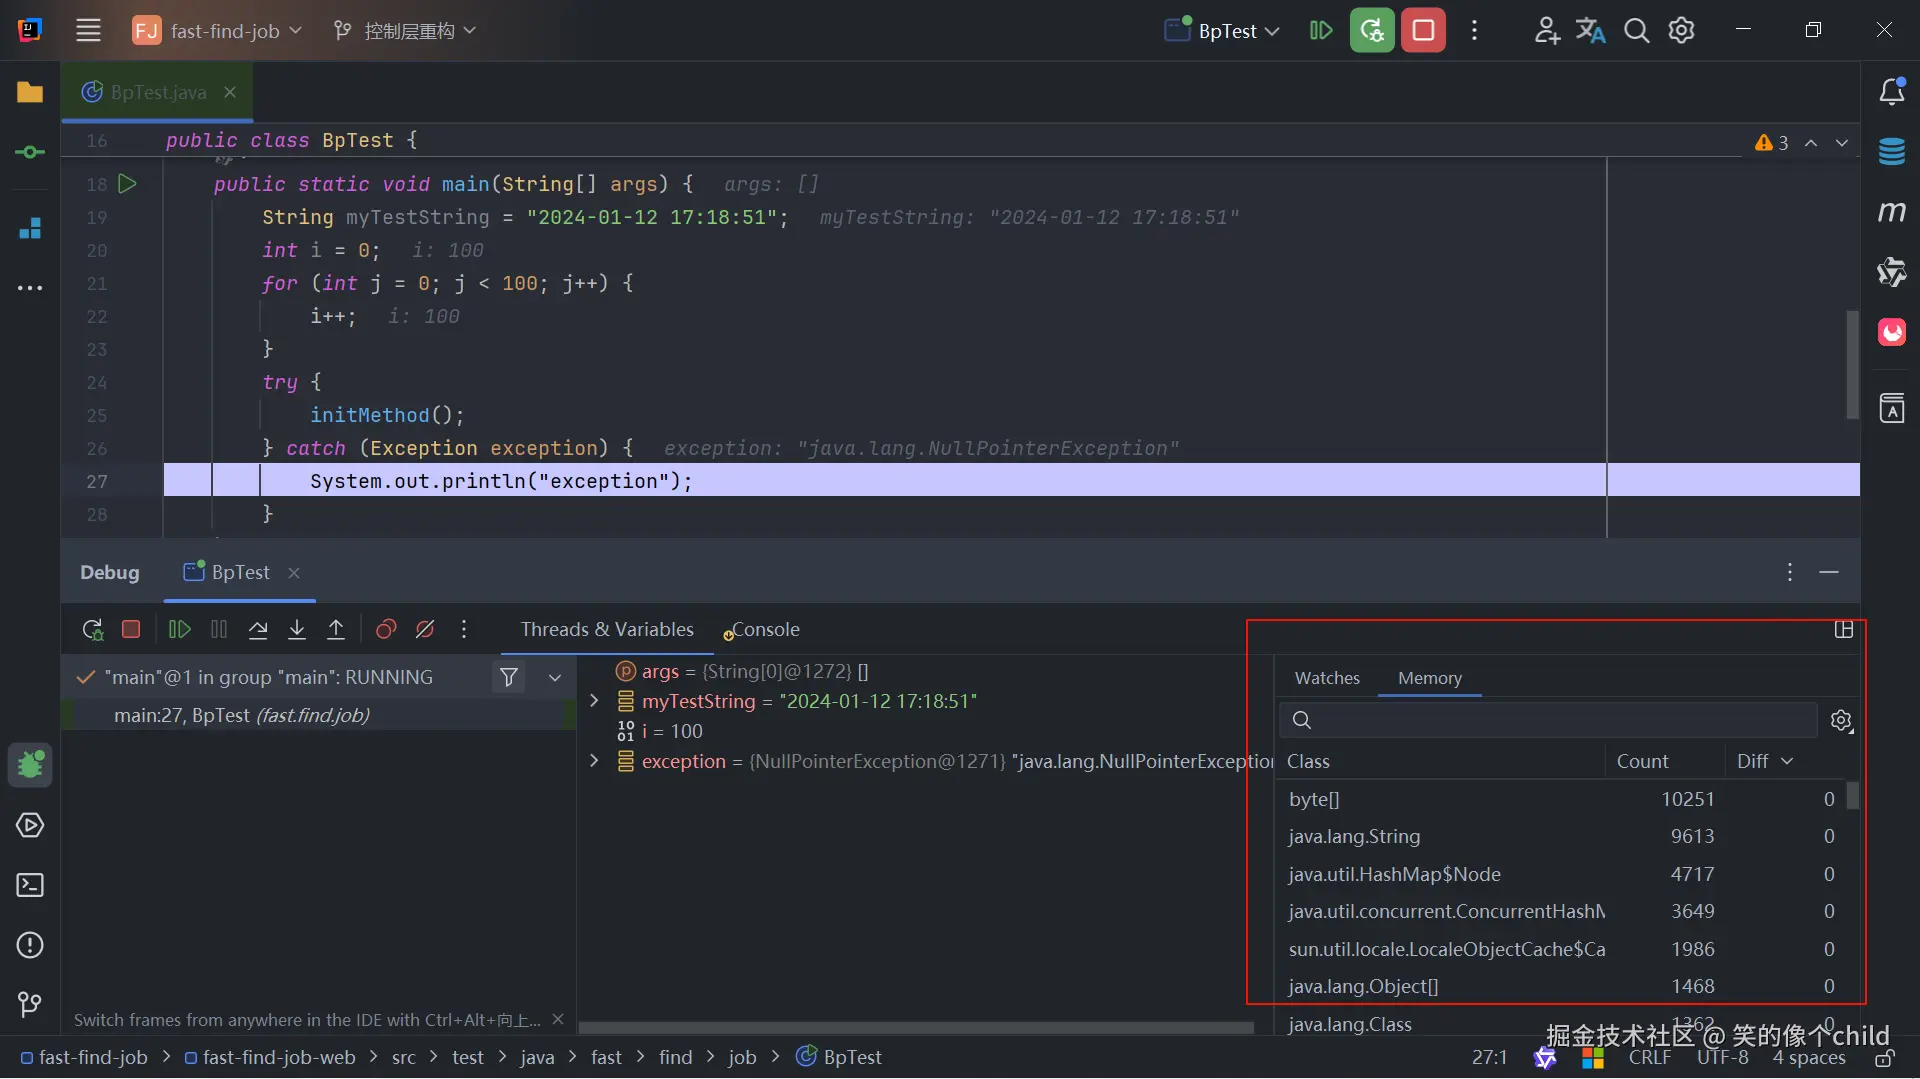Open the Git branch 控制层重构 dropdown
1920x1079 pixels.
click(404, 31)
